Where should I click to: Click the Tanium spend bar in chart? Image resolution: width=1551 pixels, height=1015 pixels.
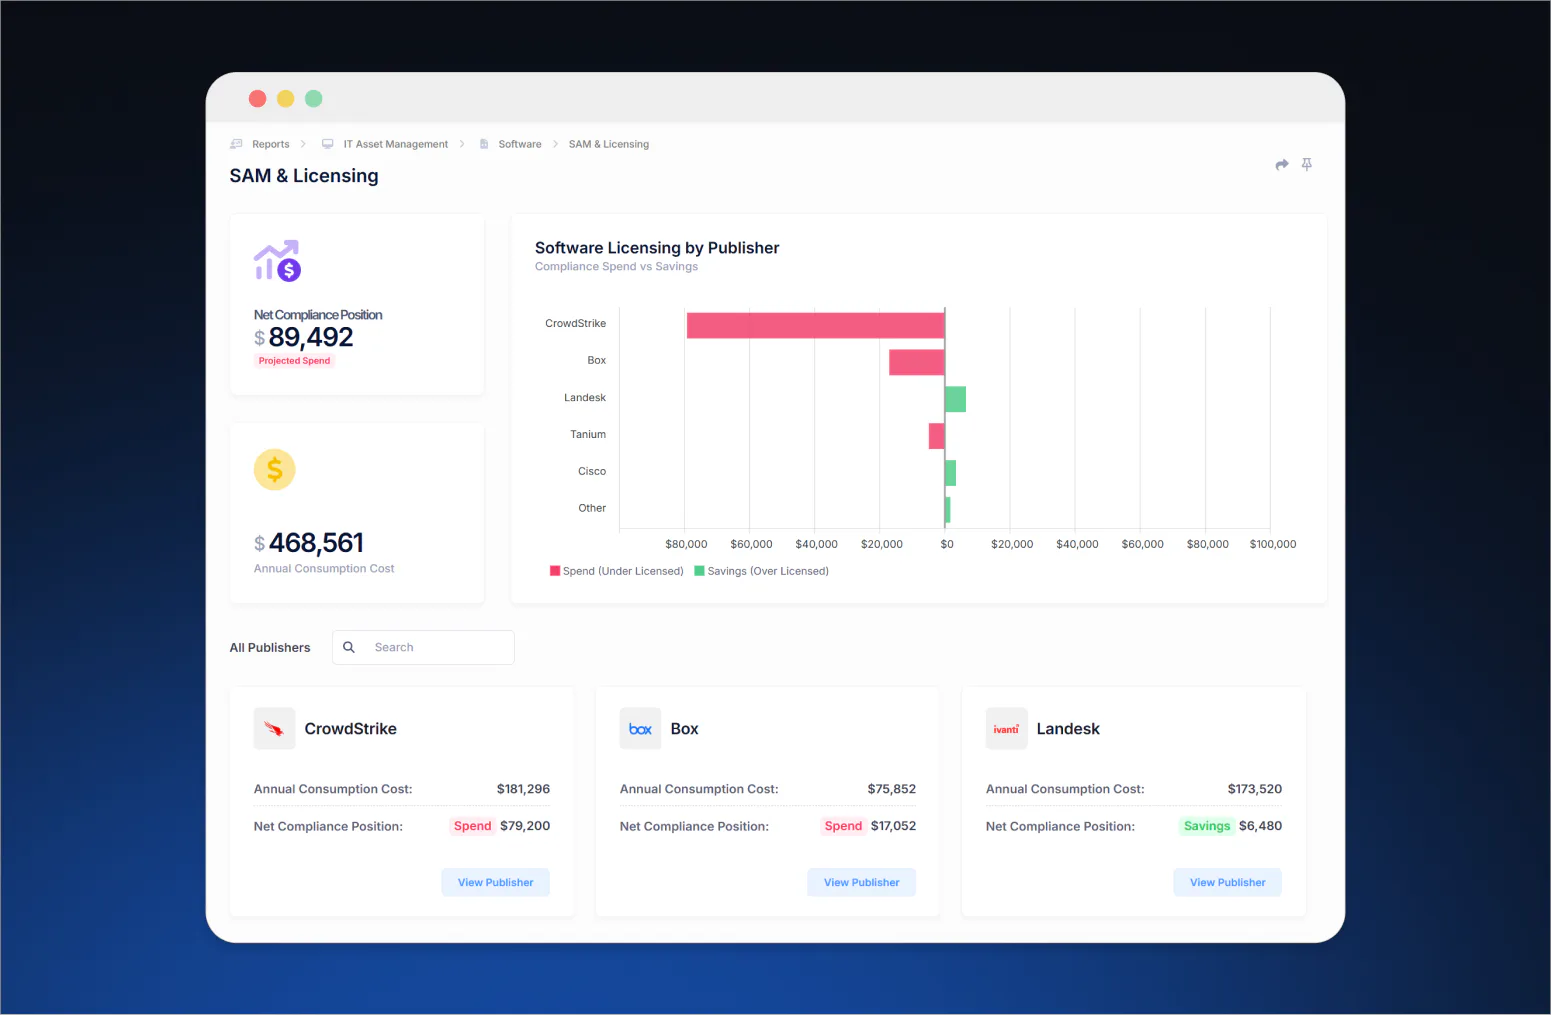click(937, 436)
